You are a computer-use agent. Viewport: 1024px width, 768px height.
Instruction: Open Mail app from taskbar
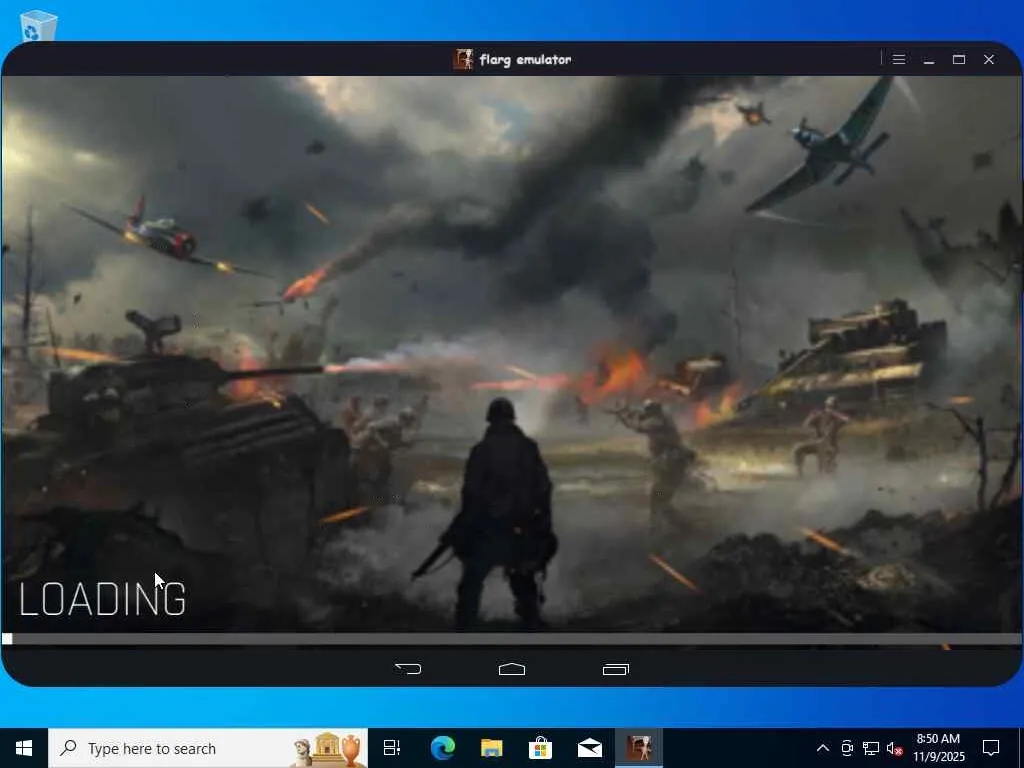coord(590,748)
